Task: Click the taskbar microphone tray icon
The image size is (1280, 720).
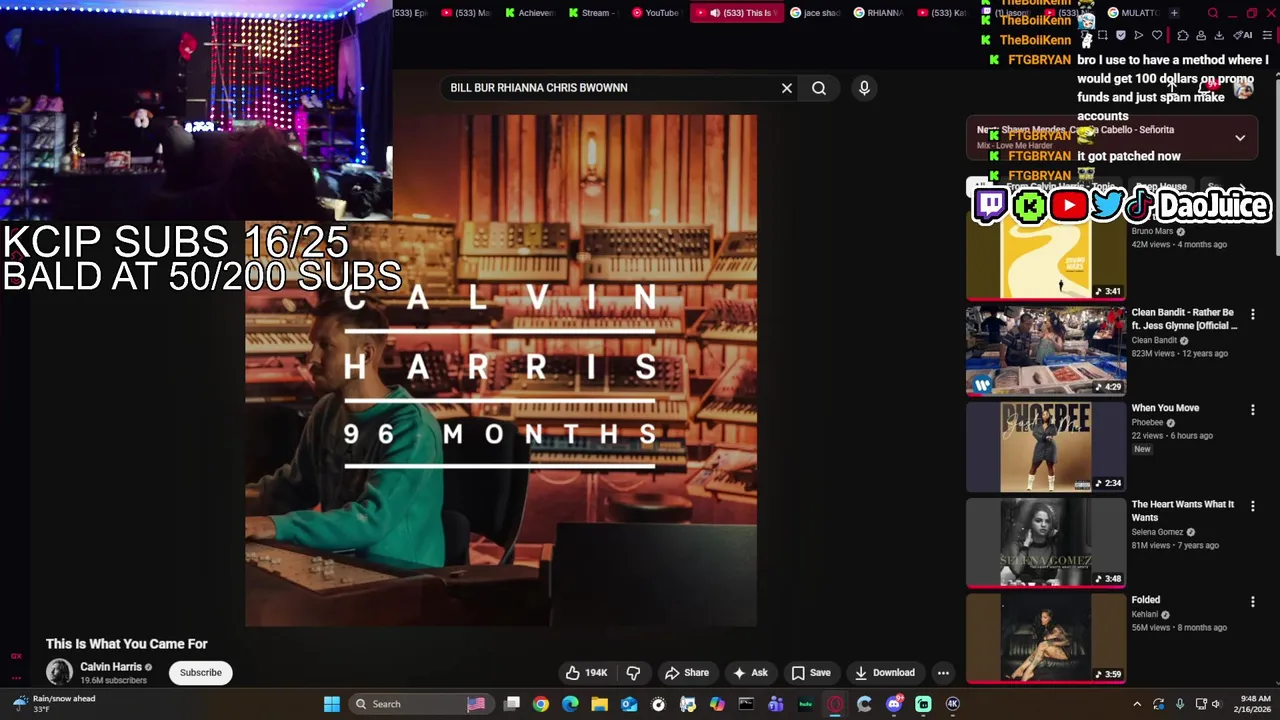Action: [1180, 704]
